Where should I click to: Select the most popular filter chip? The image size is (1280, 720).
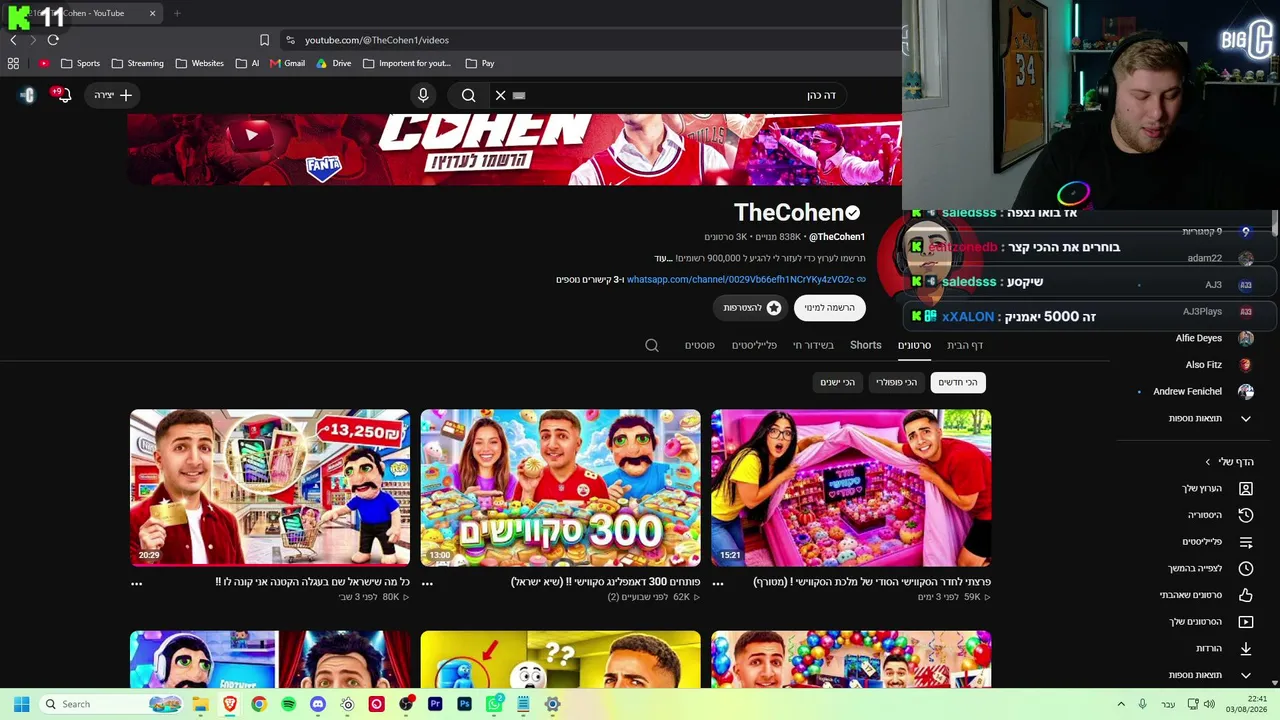[x=896, y=382]
